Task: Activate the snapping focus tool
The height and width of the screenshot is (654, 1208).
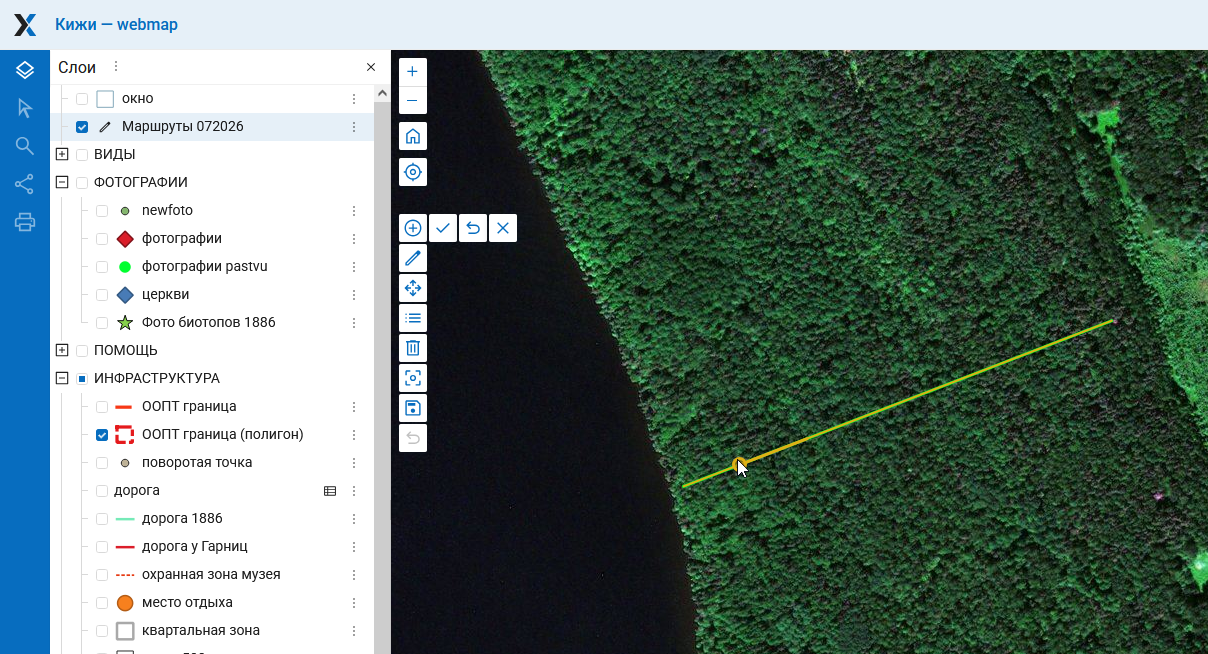Action: tap(413, 378)
